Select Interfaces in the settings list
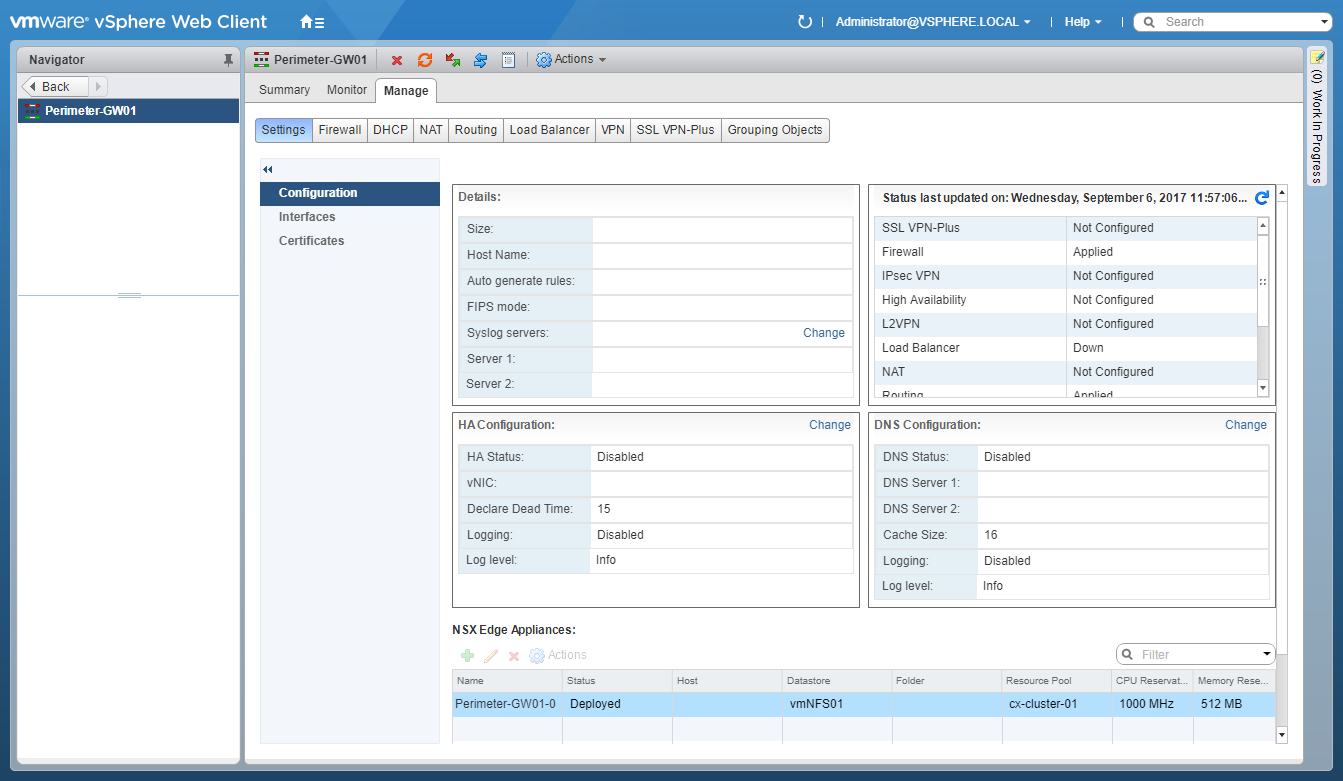Viewport: 1343px width, 781px height. [307, 217]
